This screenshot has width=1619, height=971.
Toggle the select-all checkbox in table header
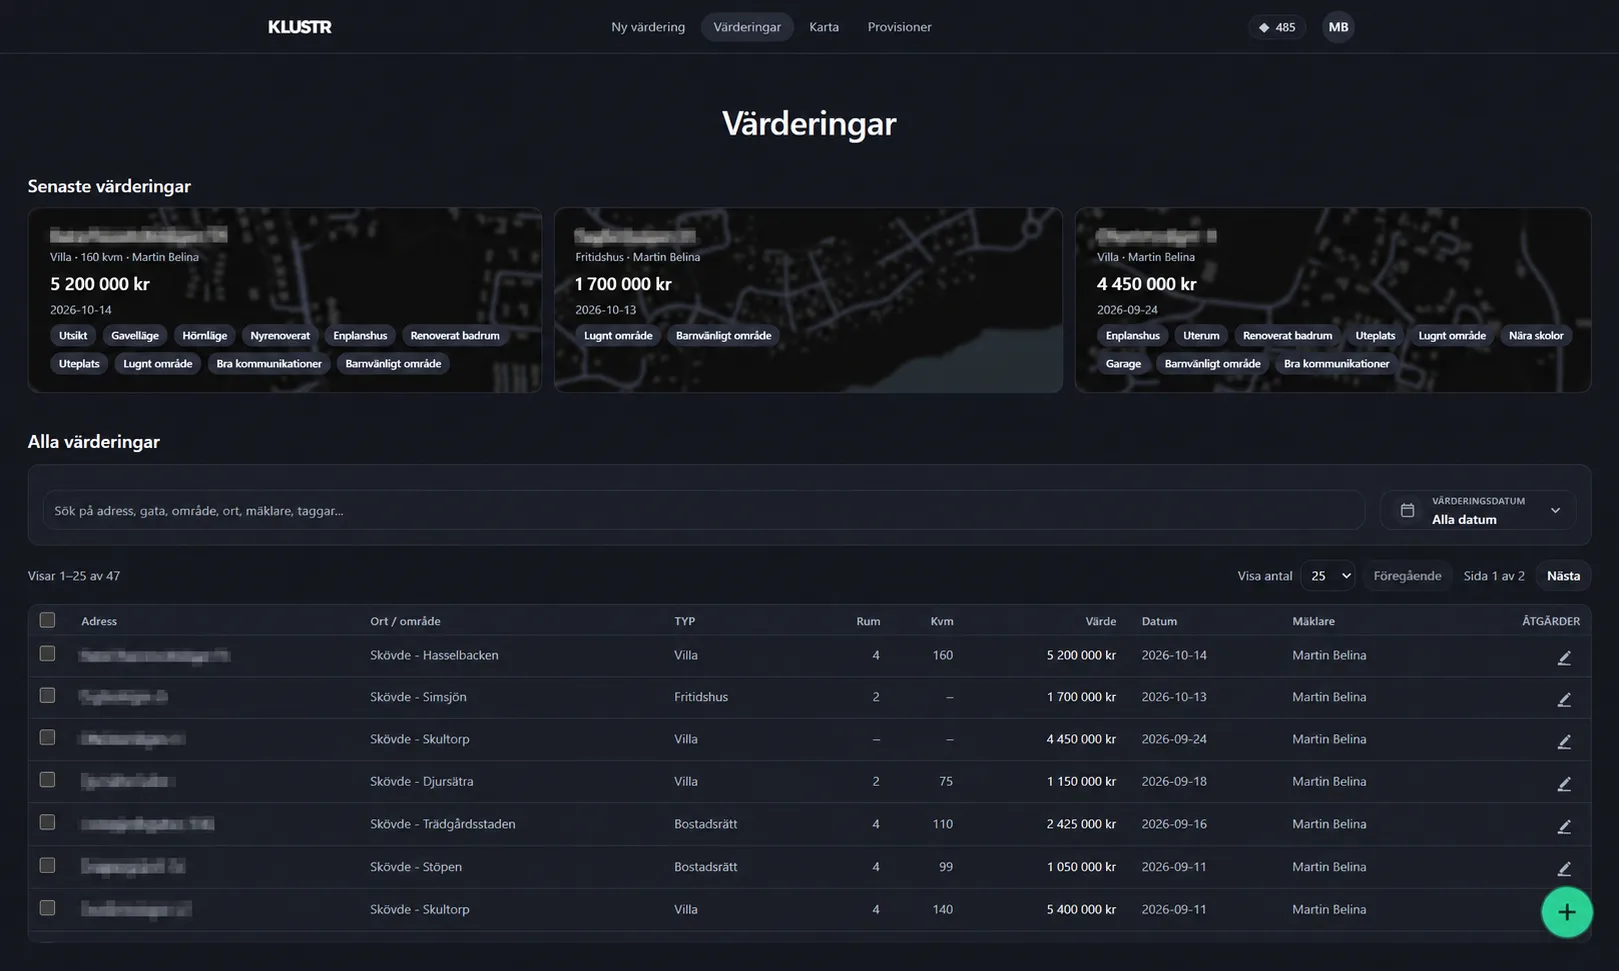click(x=47, y=620)
